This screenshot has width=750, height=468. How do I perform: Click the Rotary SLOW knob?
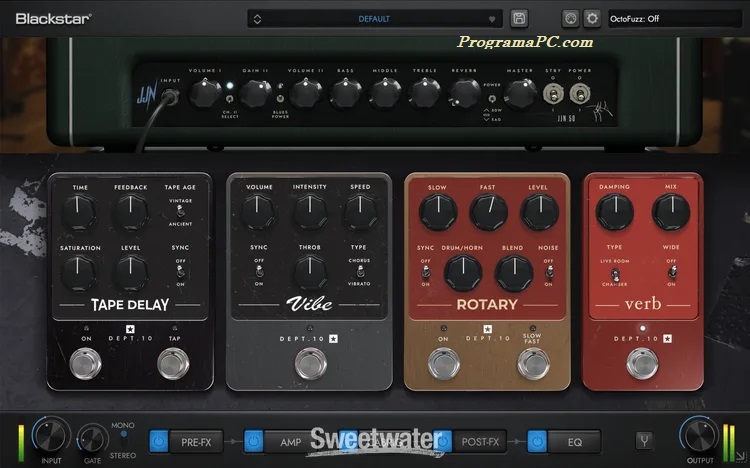click(438, 212)
